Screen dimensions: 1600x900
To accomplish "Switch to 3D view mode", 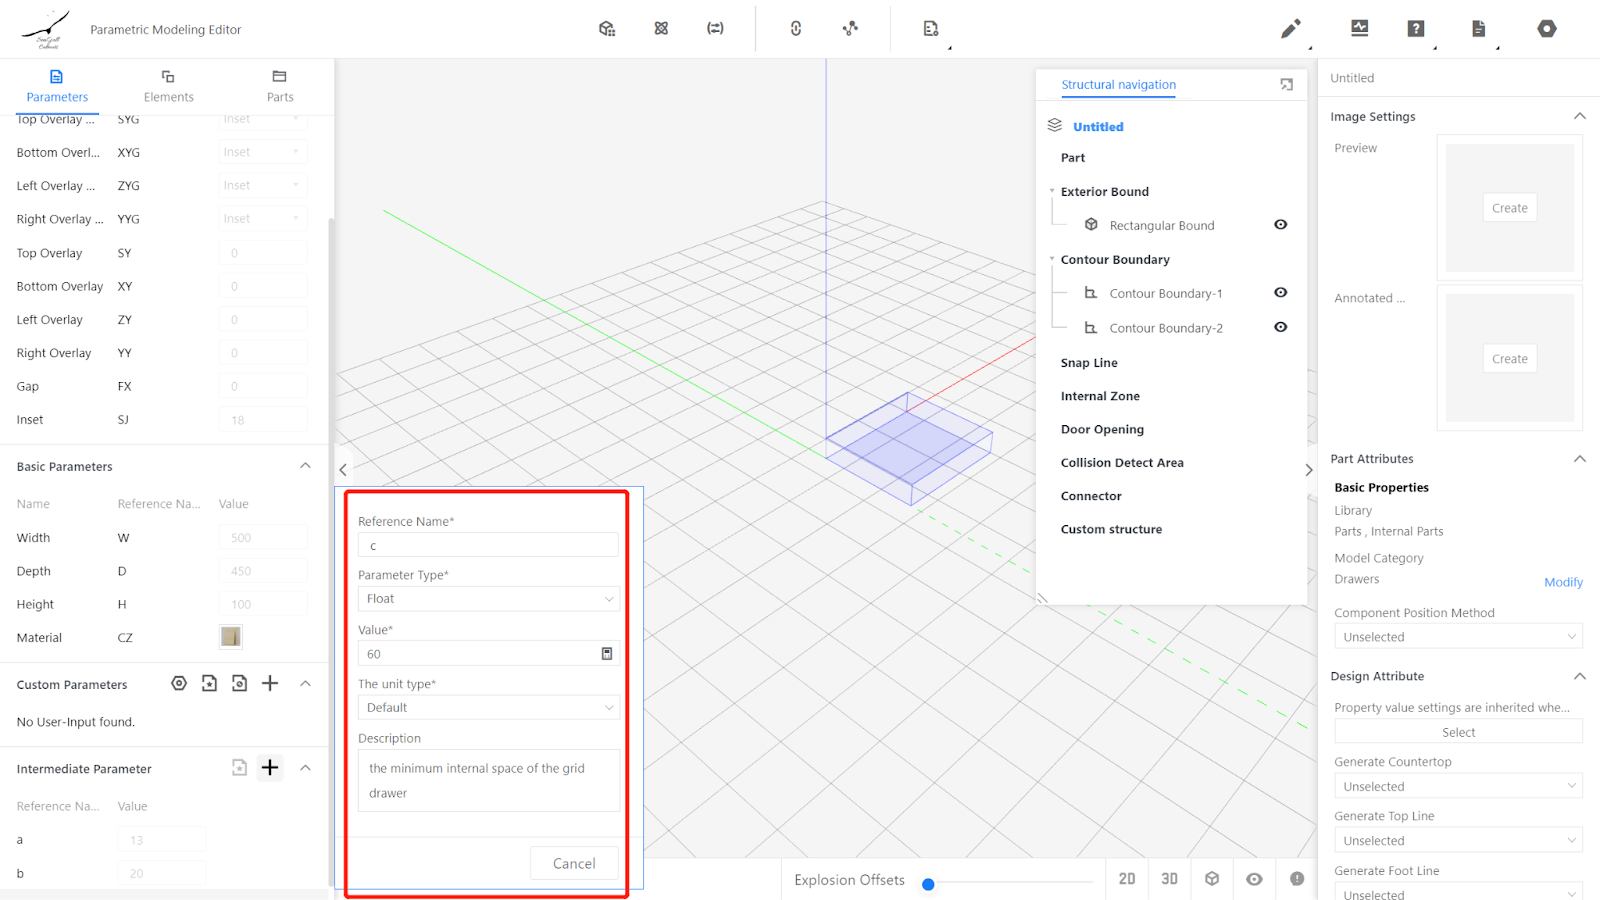I will [x=1169, y=879].
